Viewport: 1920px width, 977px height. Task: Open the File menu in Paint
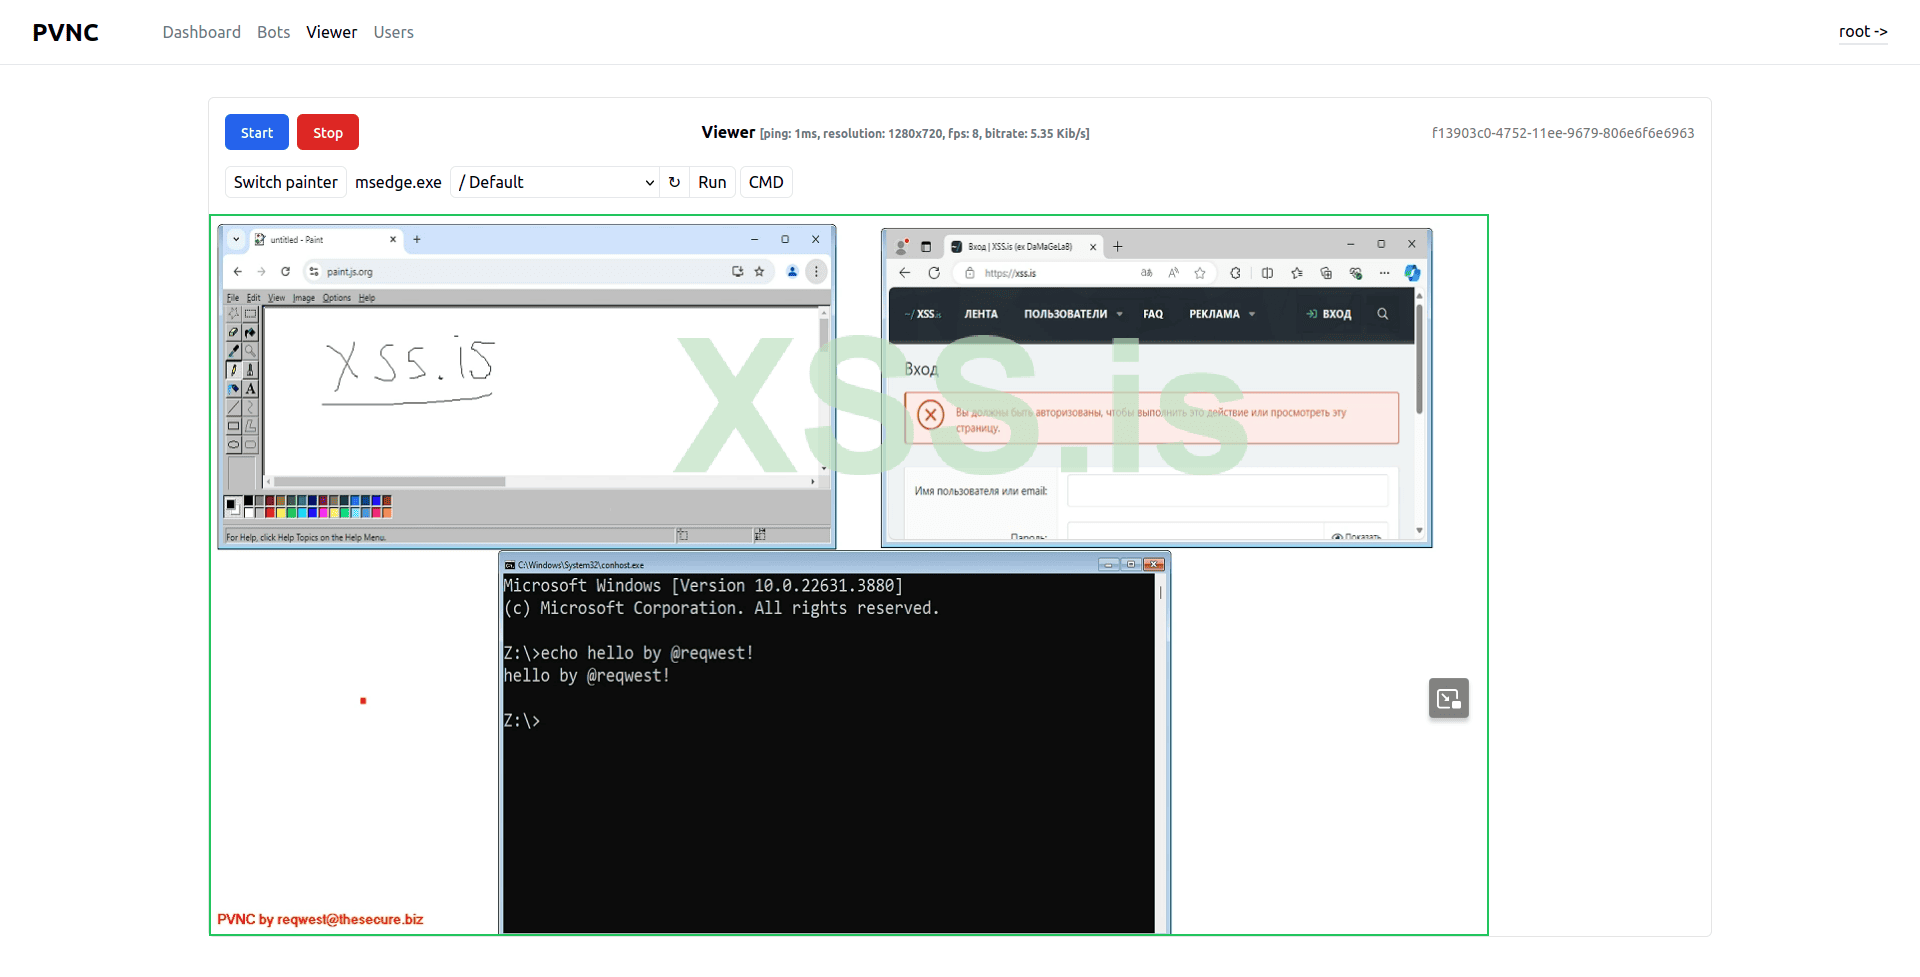[x=232, y=298]
